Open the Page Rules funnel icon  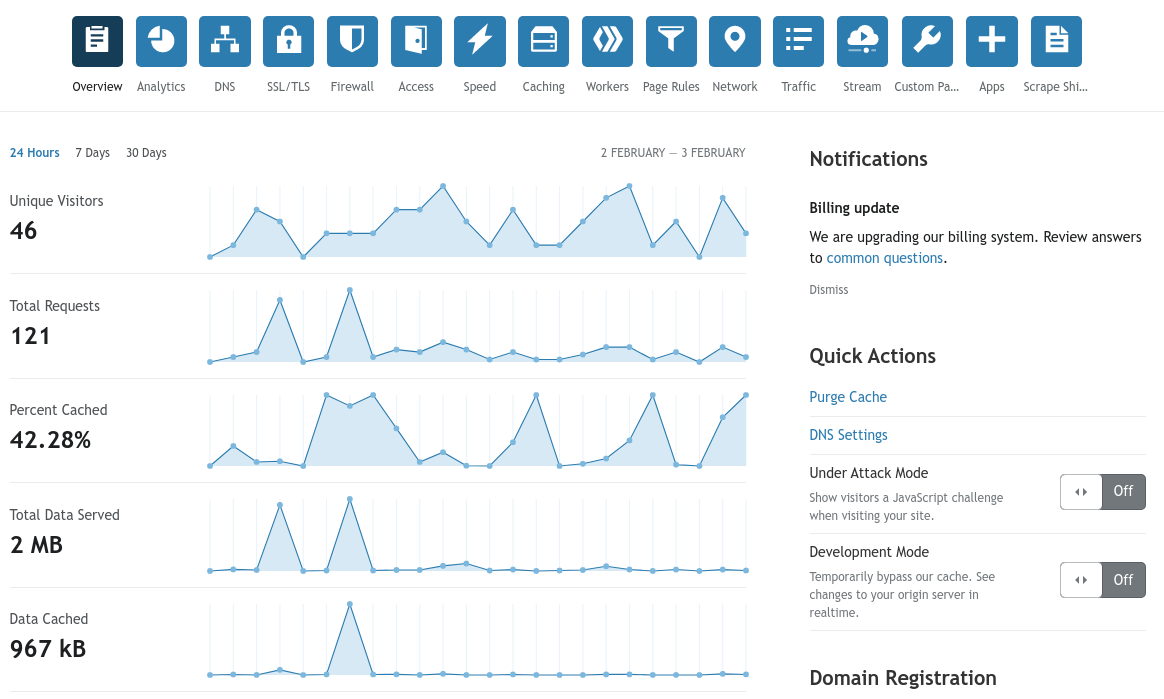[671, 41]
